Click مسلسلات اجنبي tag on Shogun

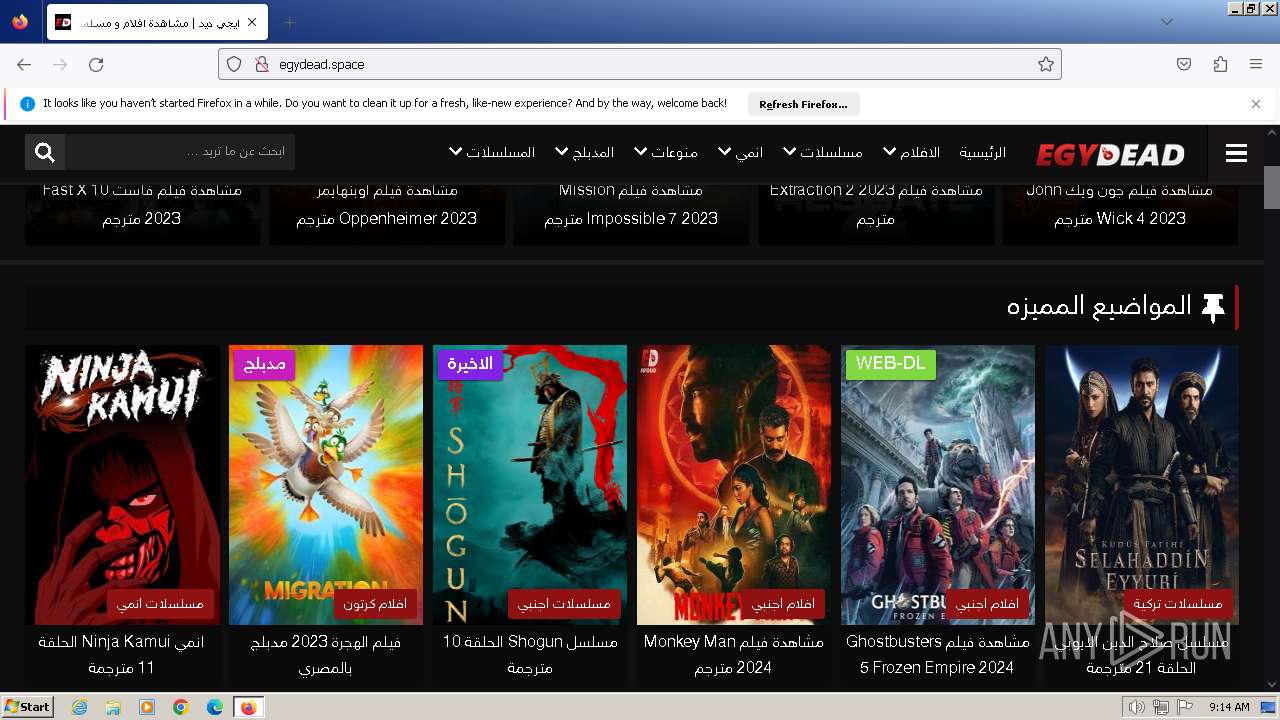(x=565, y=604)
